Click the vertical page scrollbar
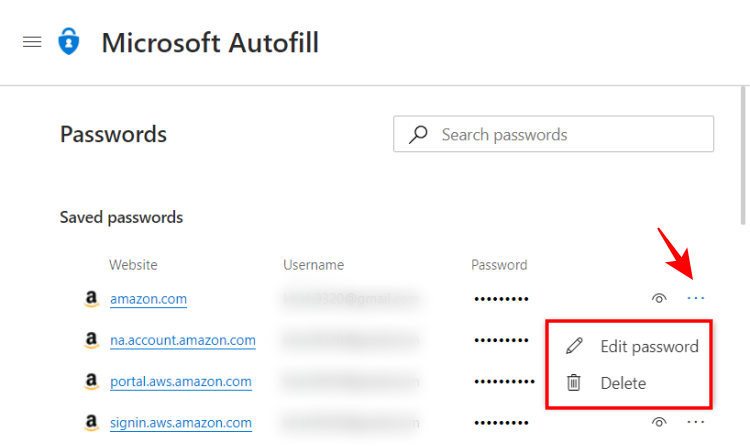The height and width of the screenshot is (447, 750). click(745, 160)
